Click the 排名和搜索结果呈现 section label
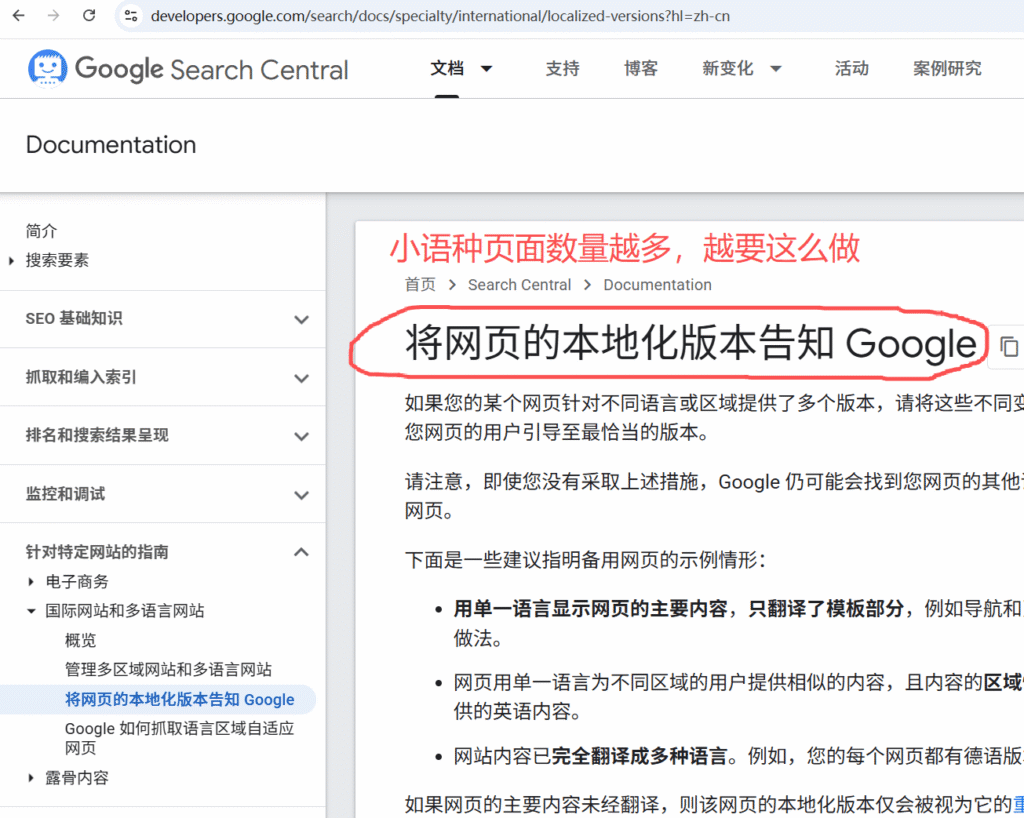The height and width of the screenshot is (818, 1024). coord(97,435)
